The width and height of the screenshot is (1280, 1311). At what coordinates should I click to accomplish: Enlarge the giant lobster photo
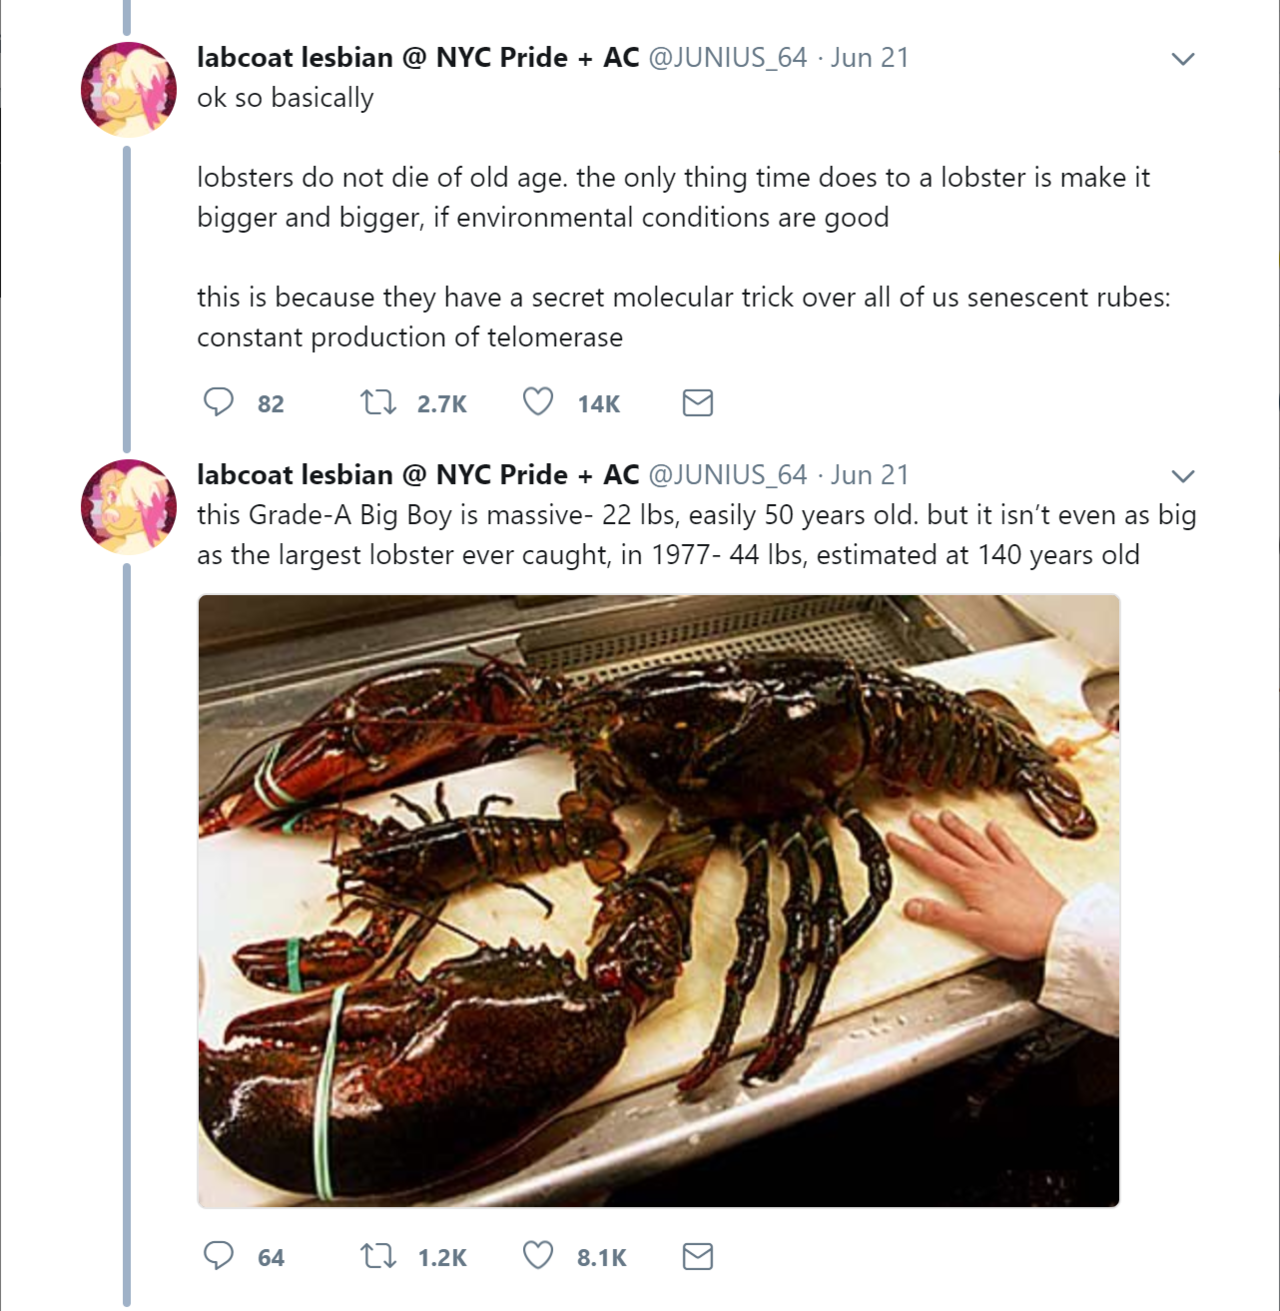pyautogui.click(x=658, y=900)
